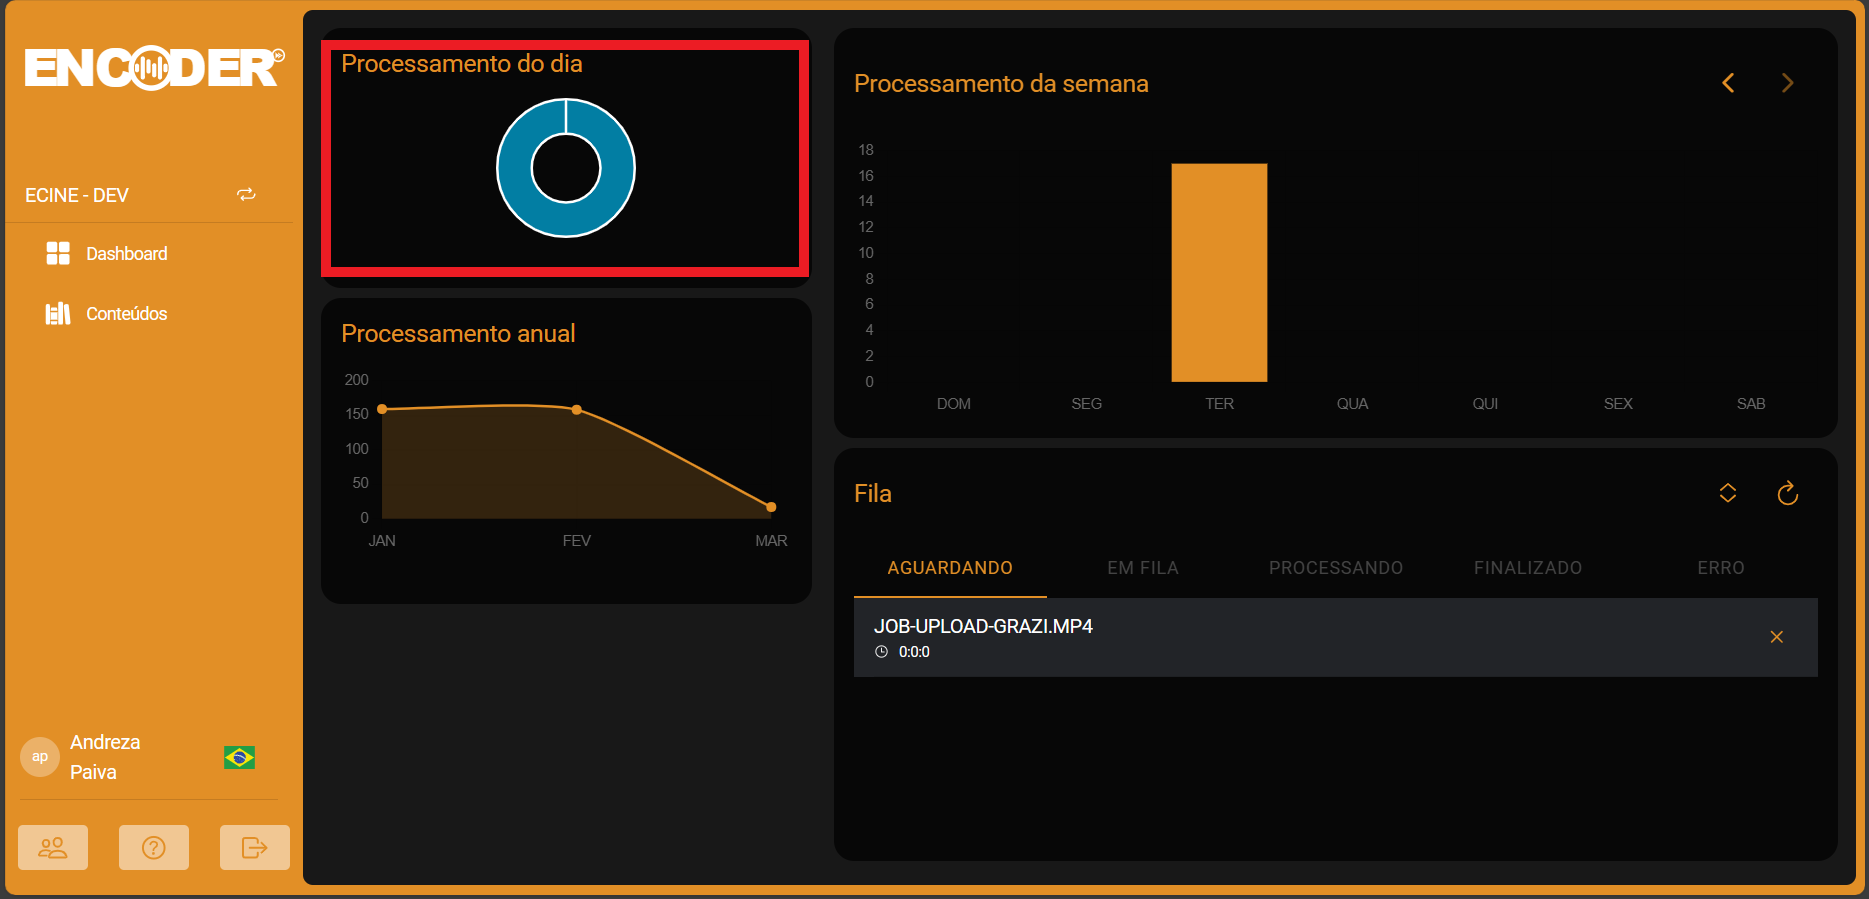
Task: Refresh the Fila queue
Action: (1788, 493)
